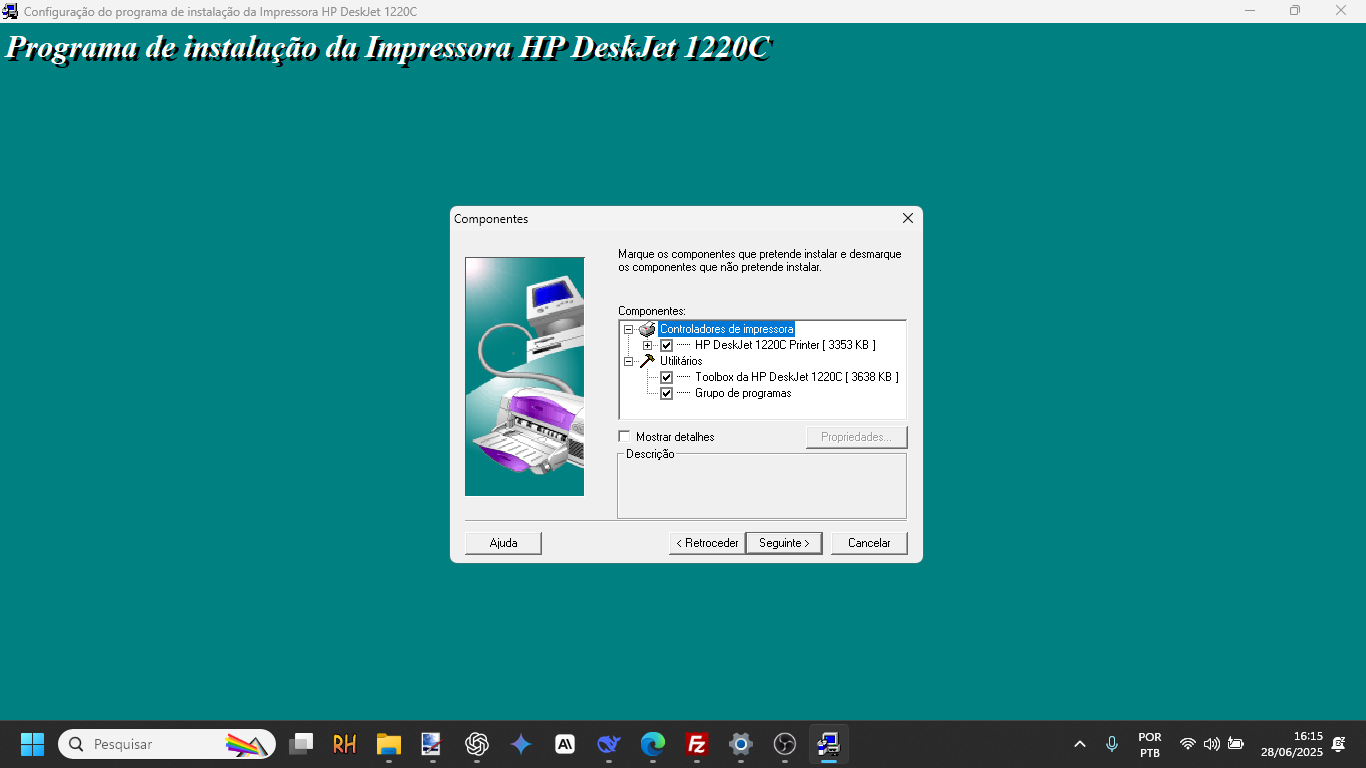
Task: Click the installer icon in the title bar
Action: [x=10, y=11]
